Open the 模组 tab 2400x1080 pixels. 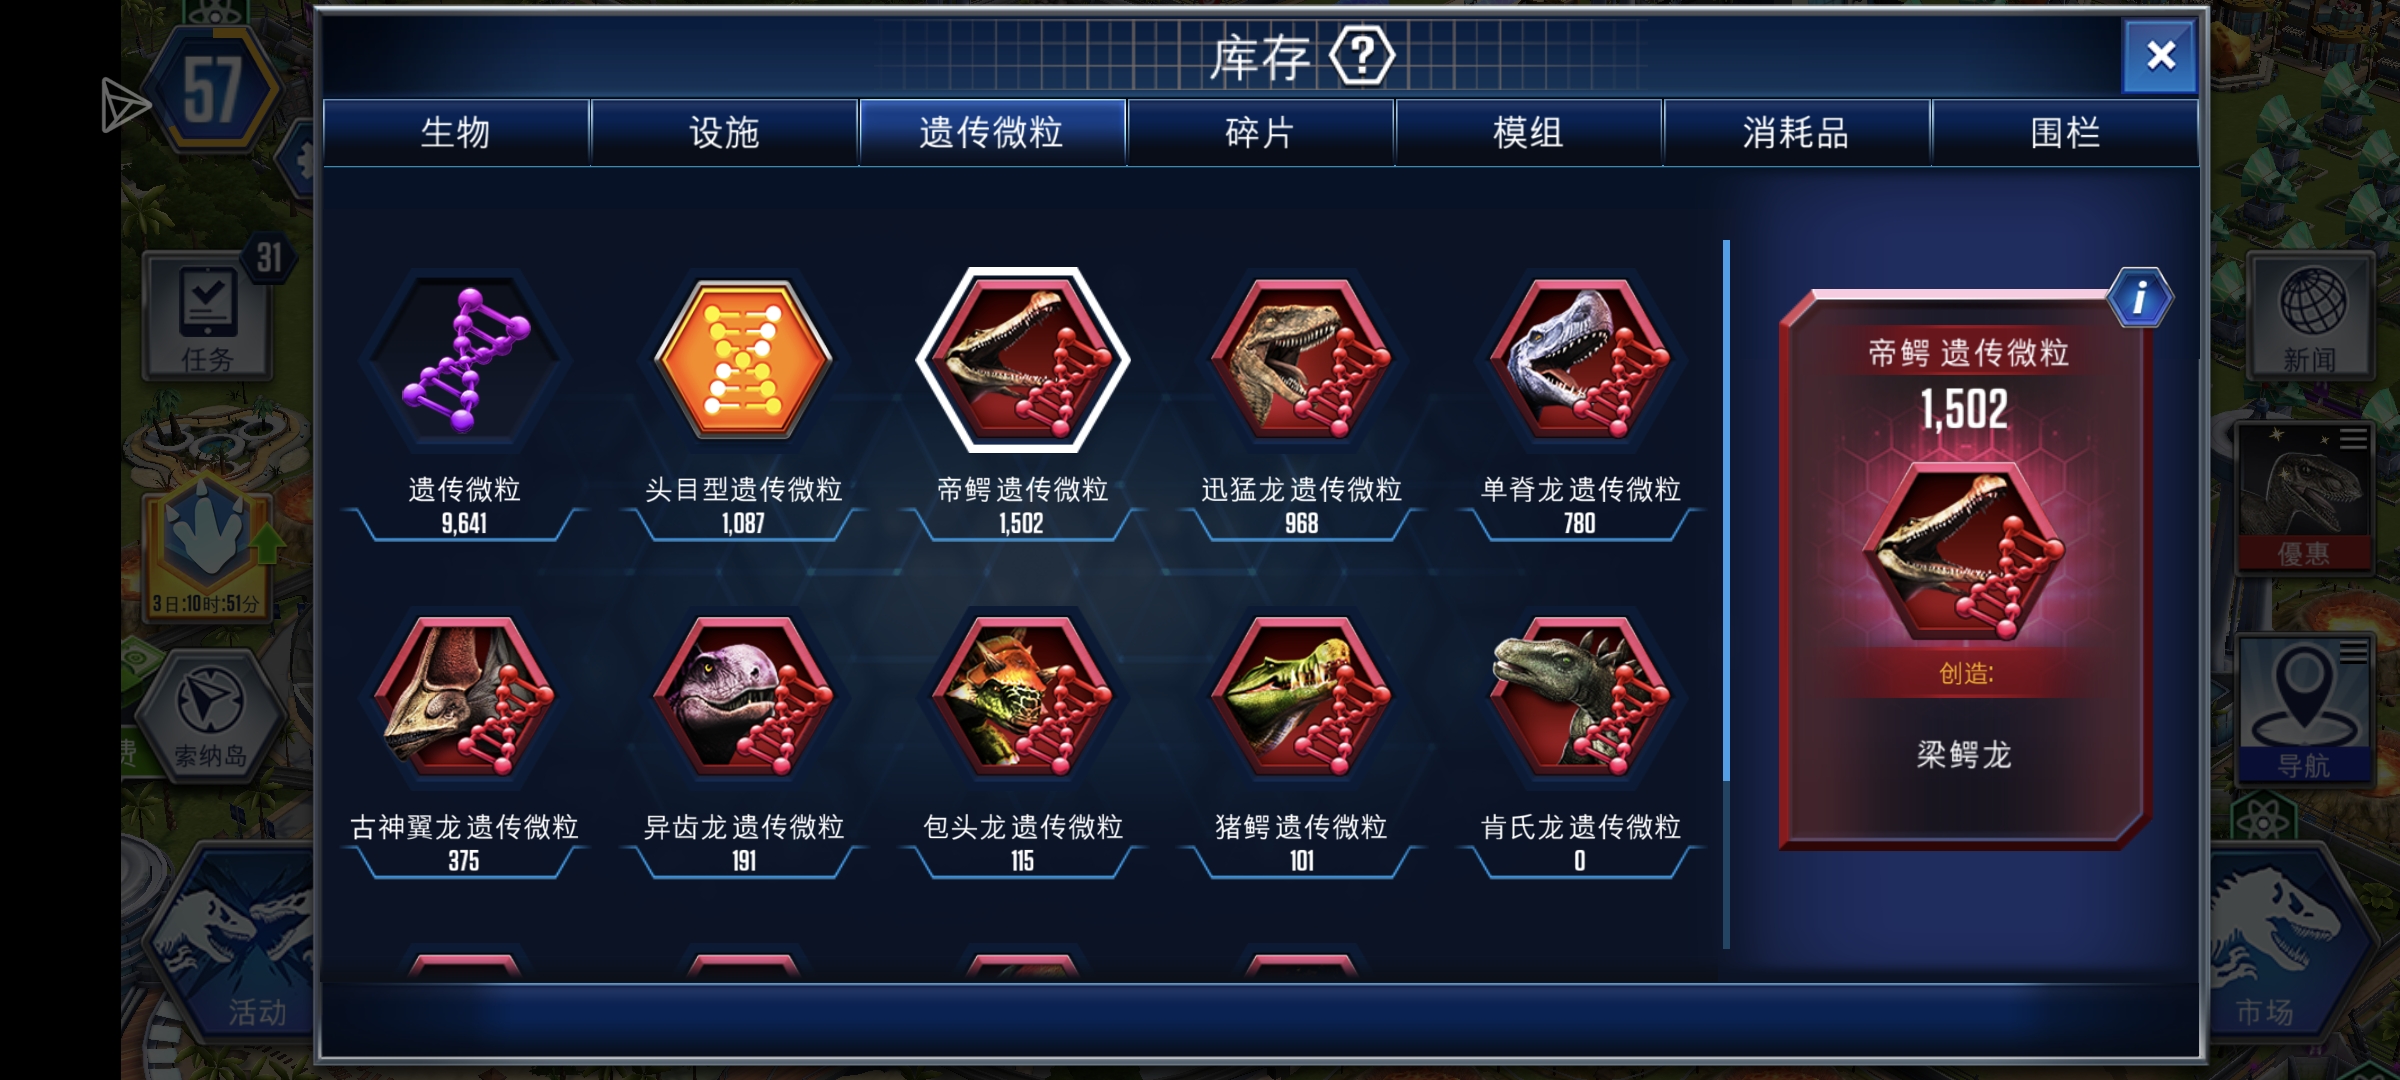[1528, 132]
